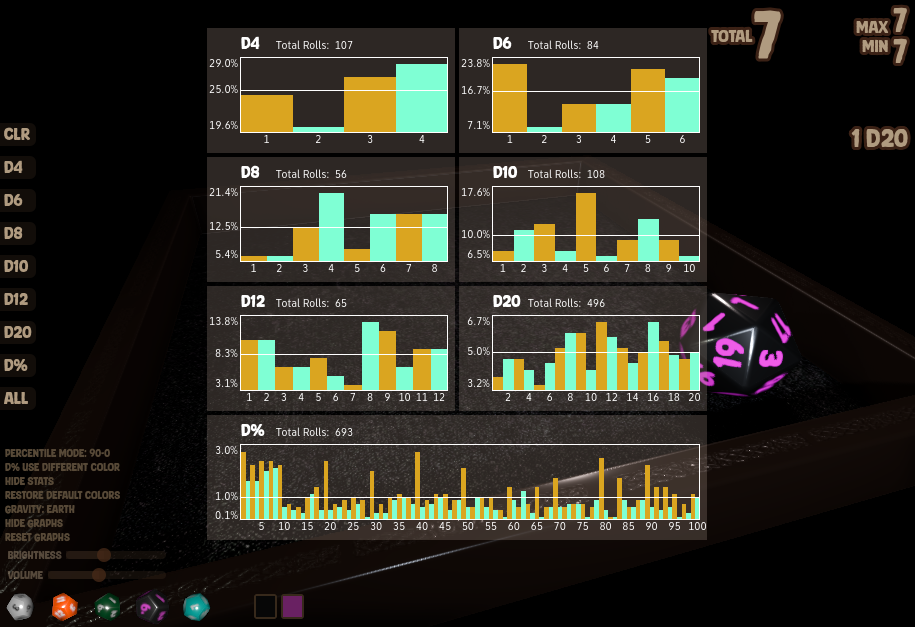Select the white dice skin icon
Image resolution: width=915 pixels, height=627 pixels.
coord(20,606)
